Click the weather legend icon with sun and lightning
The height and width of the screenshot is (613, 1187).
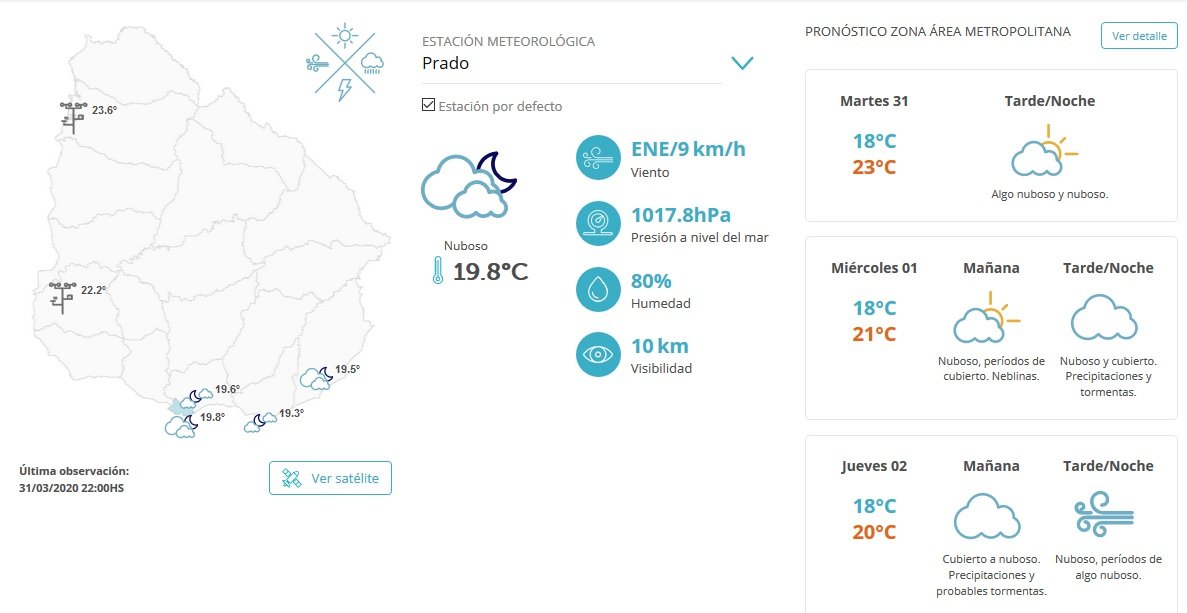coord(344,62)
